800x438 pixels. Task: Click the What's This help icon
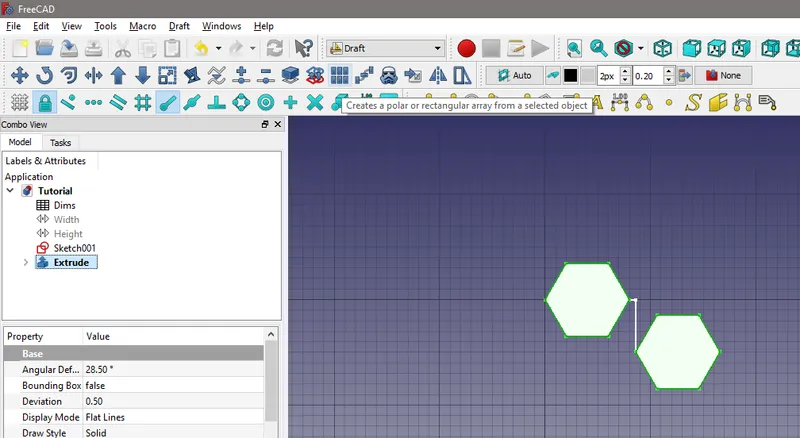click(305, 48)
